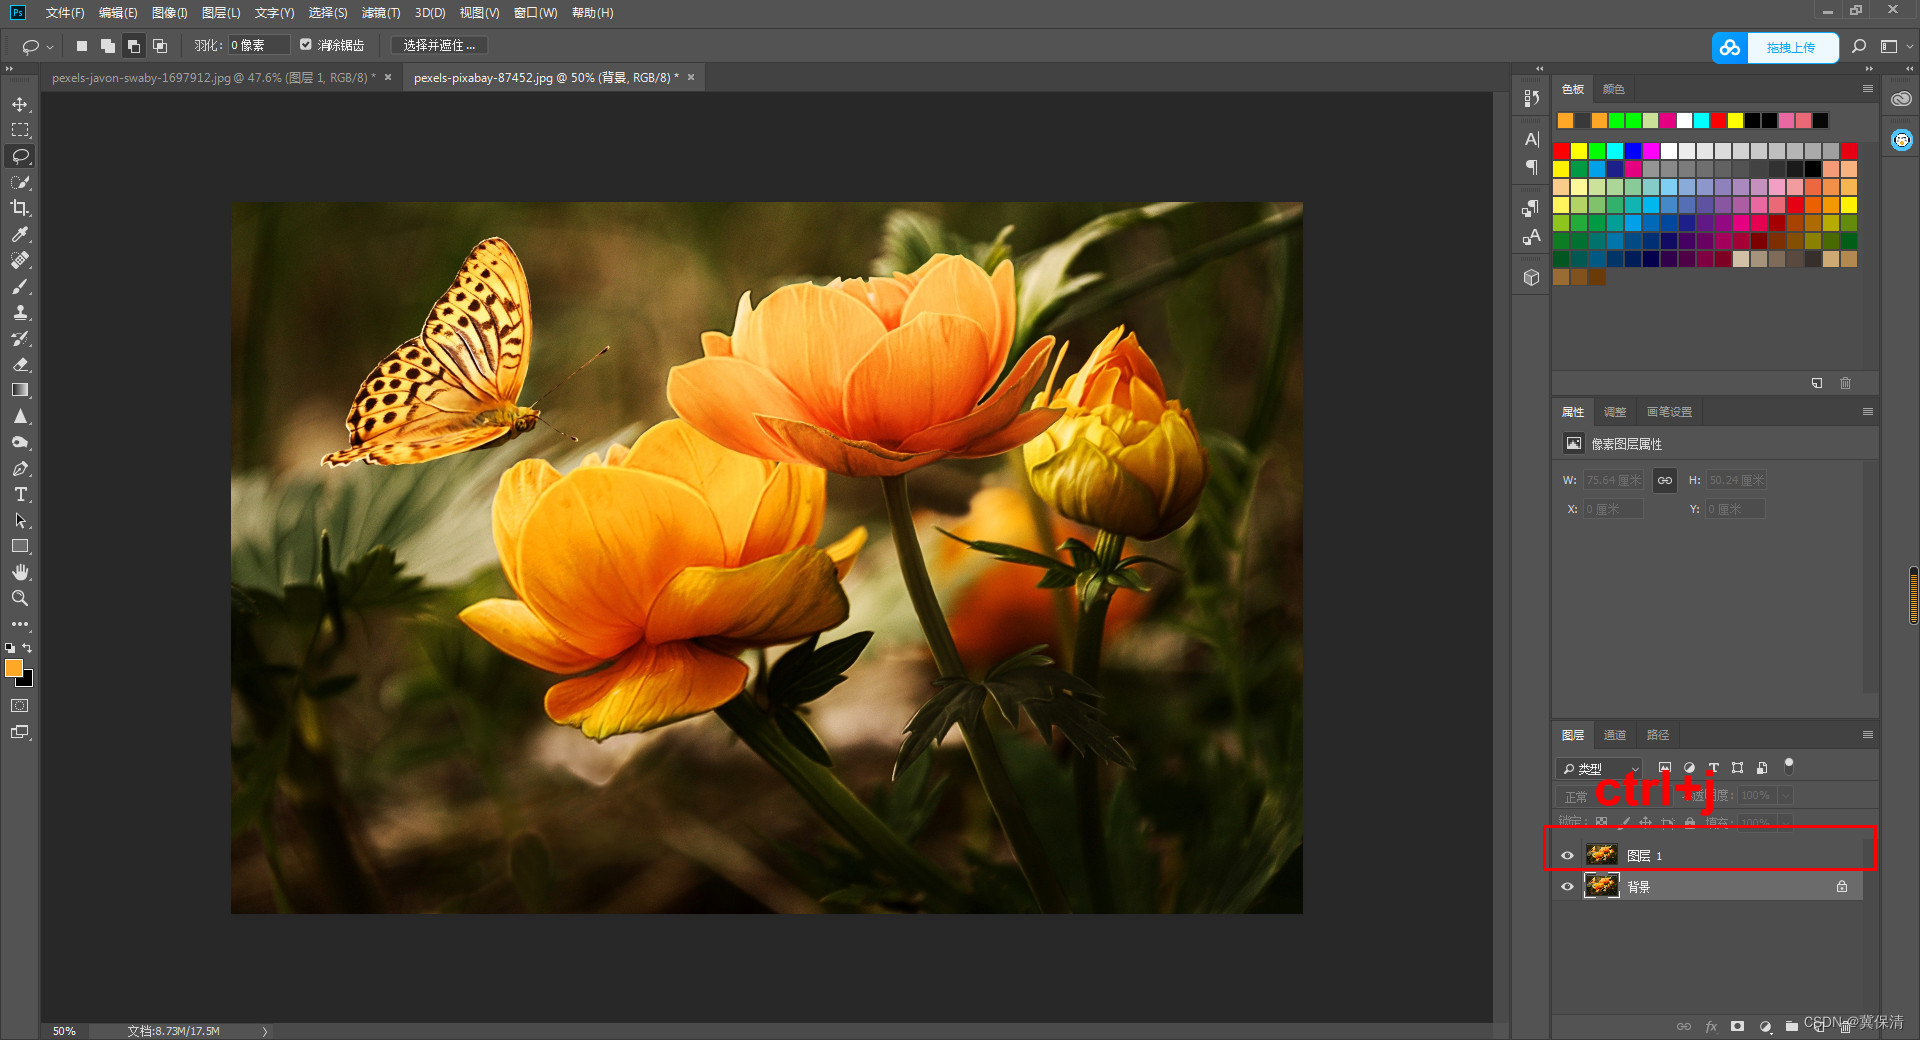The width and height of the screenshot is (1920, 1040).
Task: Click the New Selection mode icon
Action: click(82, 46)
